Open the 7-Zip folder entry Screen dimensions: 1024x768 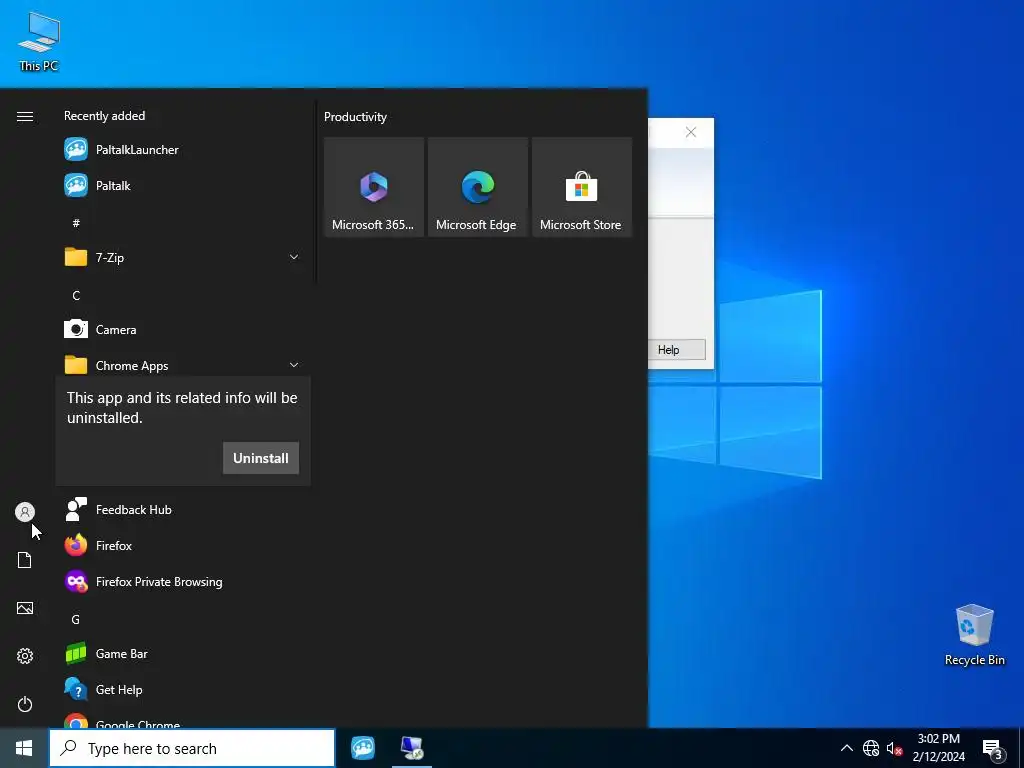pyautogui.click(x=183, y=257)
